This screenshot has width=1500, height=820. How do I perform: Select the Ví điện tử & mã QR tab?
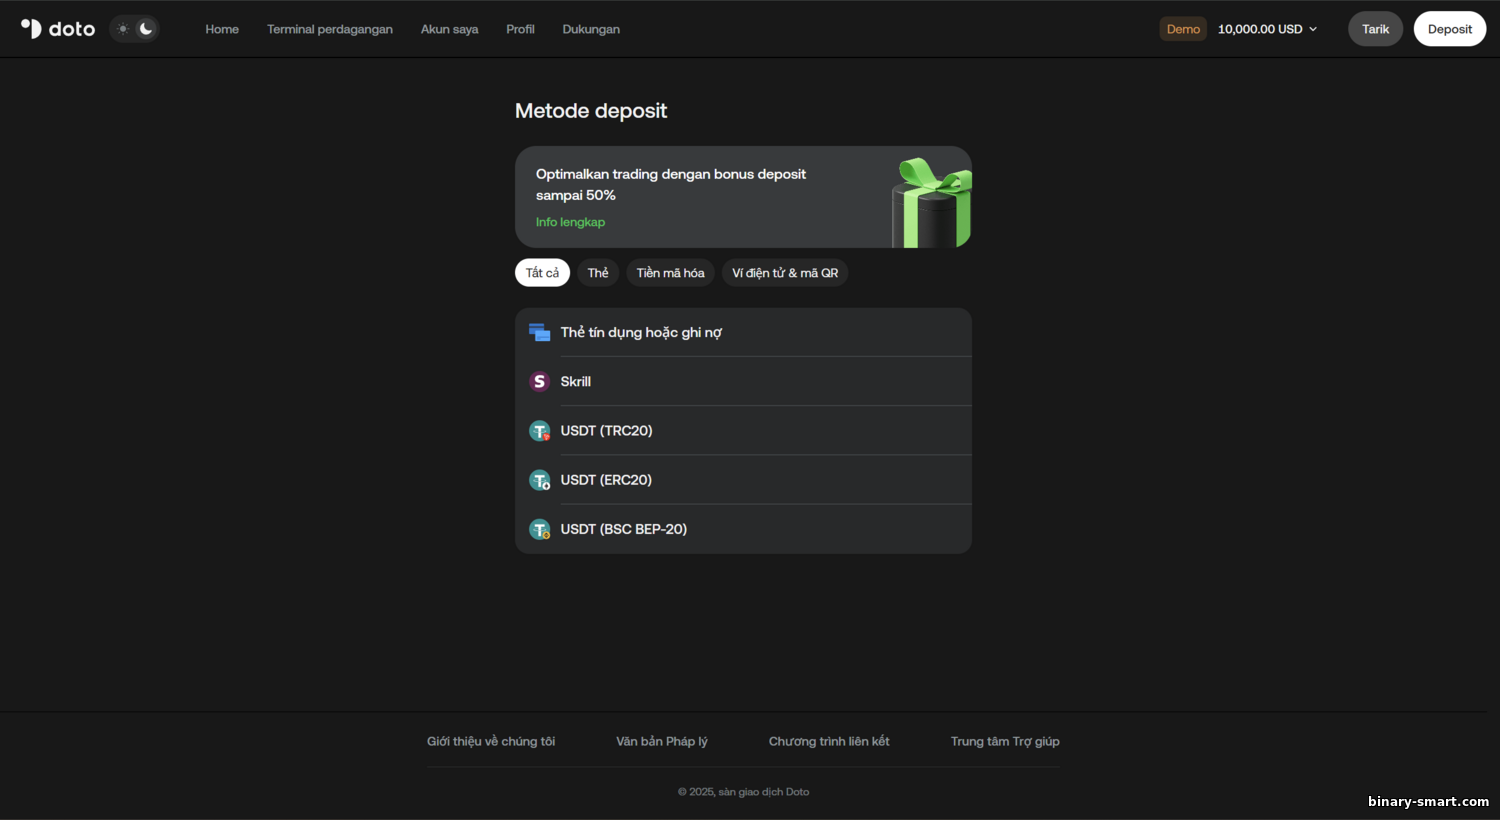point(785,273)
